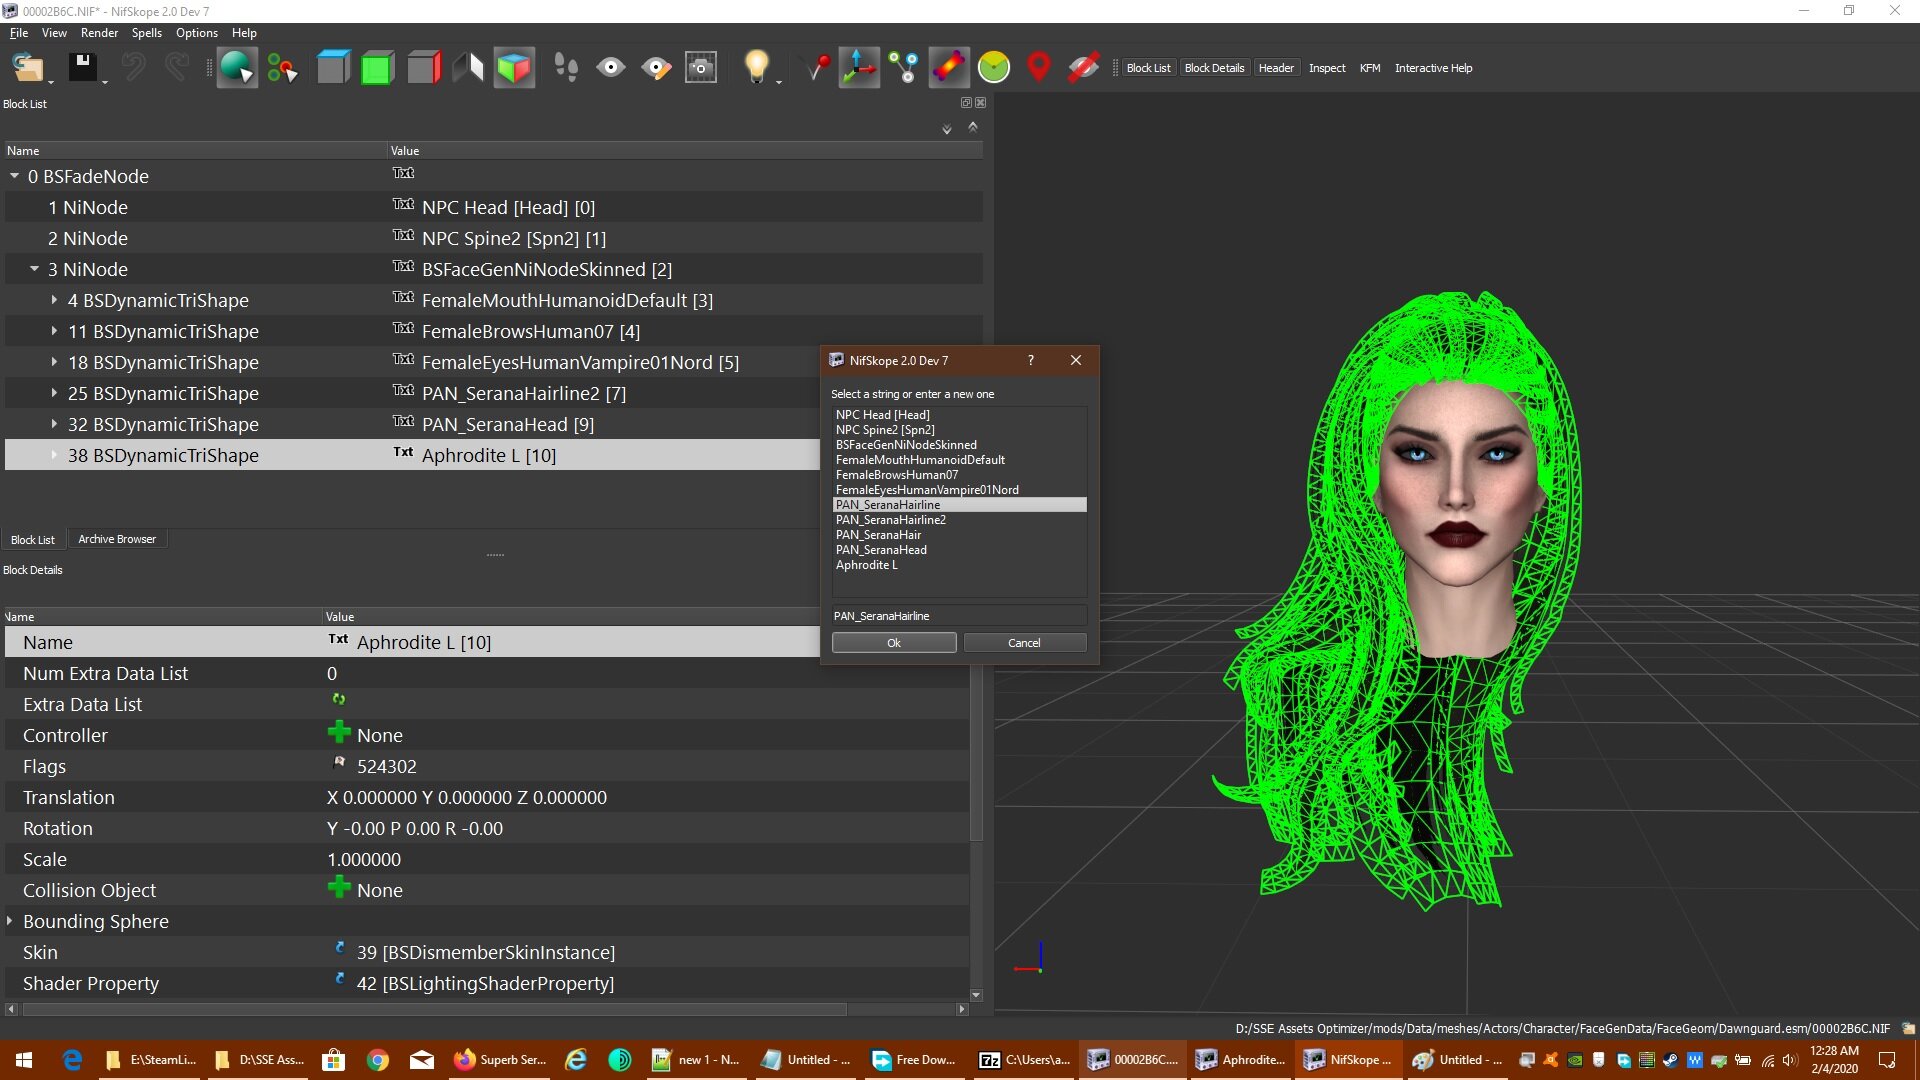Activate the Select Vertices tool
Image resolution: width=1920 pixels, height=1080 pixels.
[x=282, y=68]
